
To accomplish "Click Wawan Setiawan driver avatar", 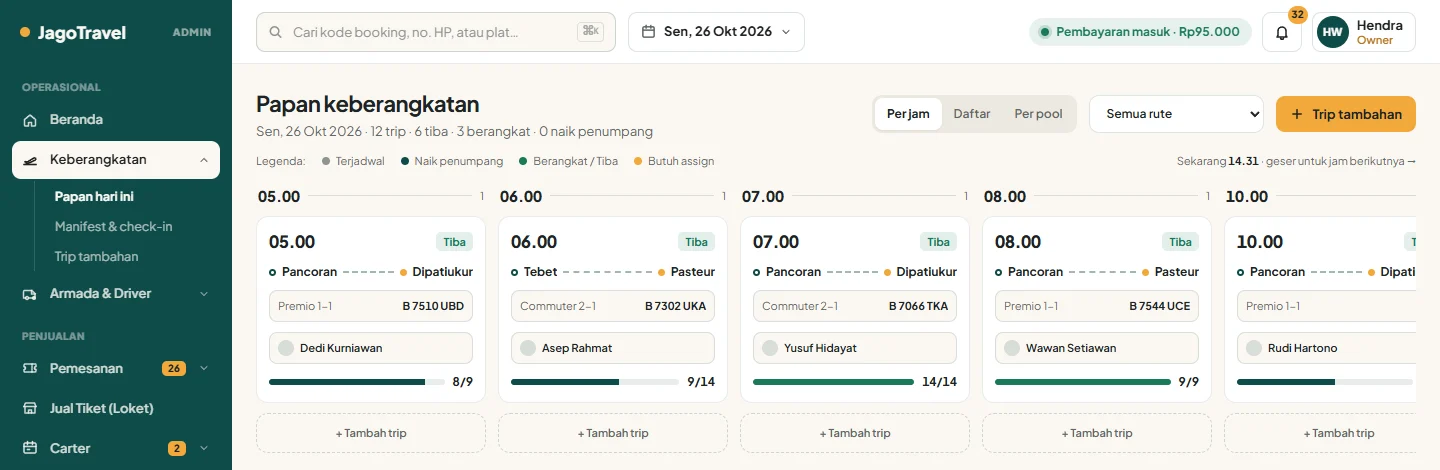I will pos(1012,348).
